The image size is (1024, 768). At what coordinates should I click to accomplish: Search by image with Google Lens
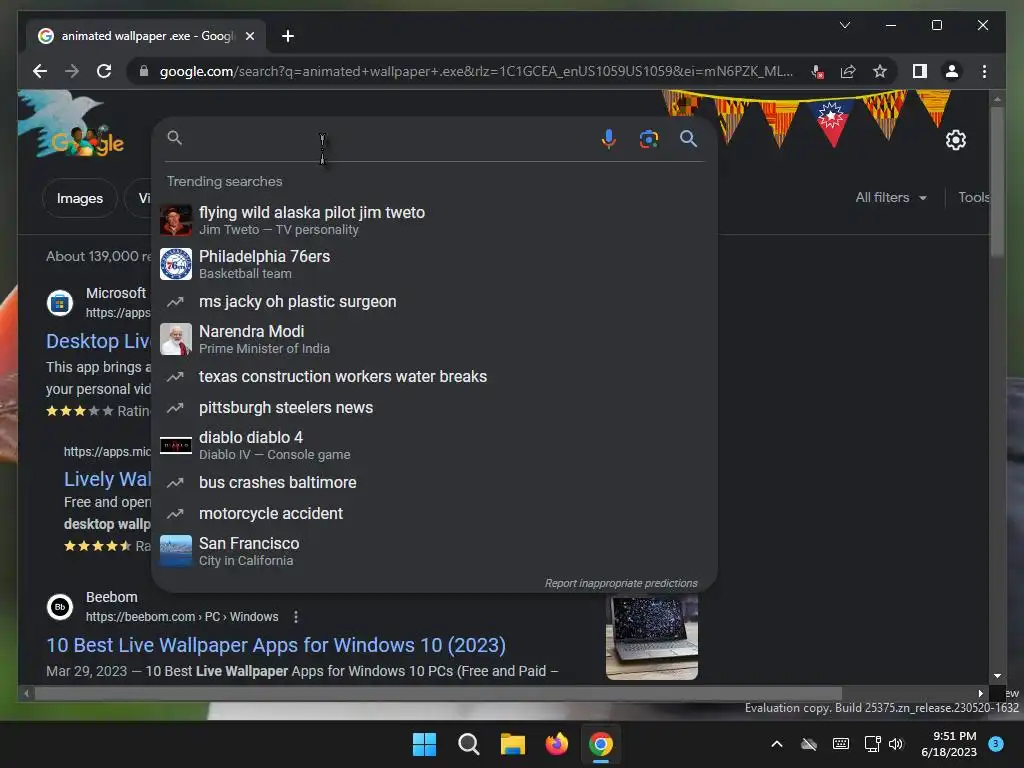pyautogui.click(x=648, y=138)
